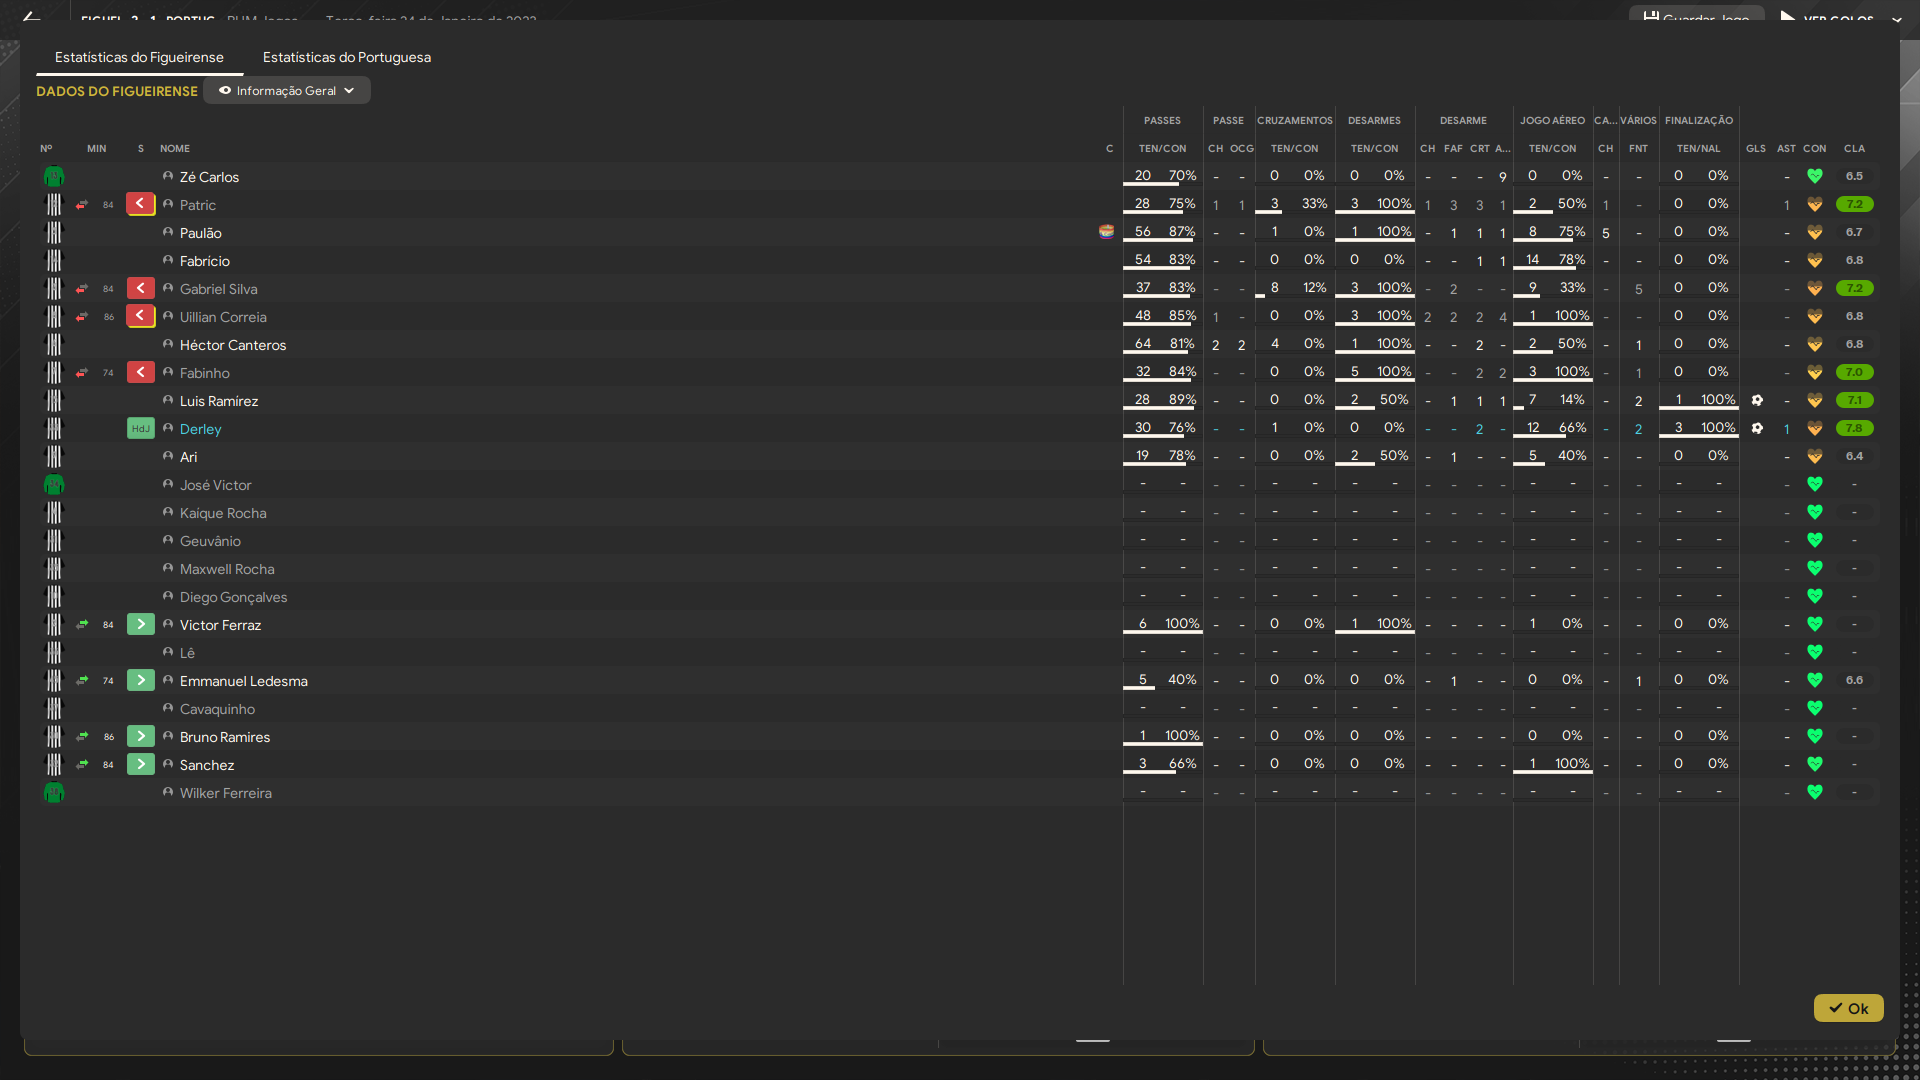This screenshot has height=1080, width=1920.
Task: Click Gabriel Silva's crossing 12% value
Action: [x=1314, y=287]
